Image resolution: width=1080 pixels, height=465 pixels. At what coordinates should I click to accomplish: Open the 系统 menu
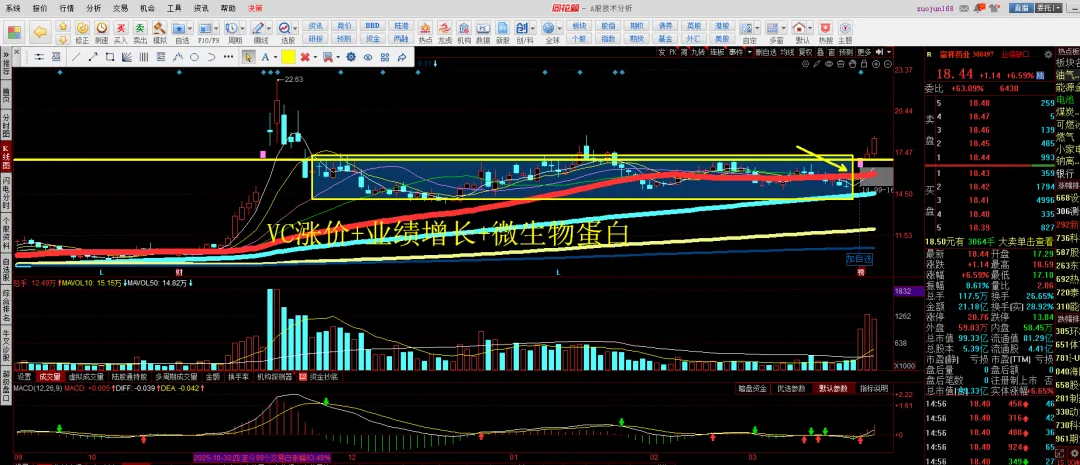(x=12, y=8)
